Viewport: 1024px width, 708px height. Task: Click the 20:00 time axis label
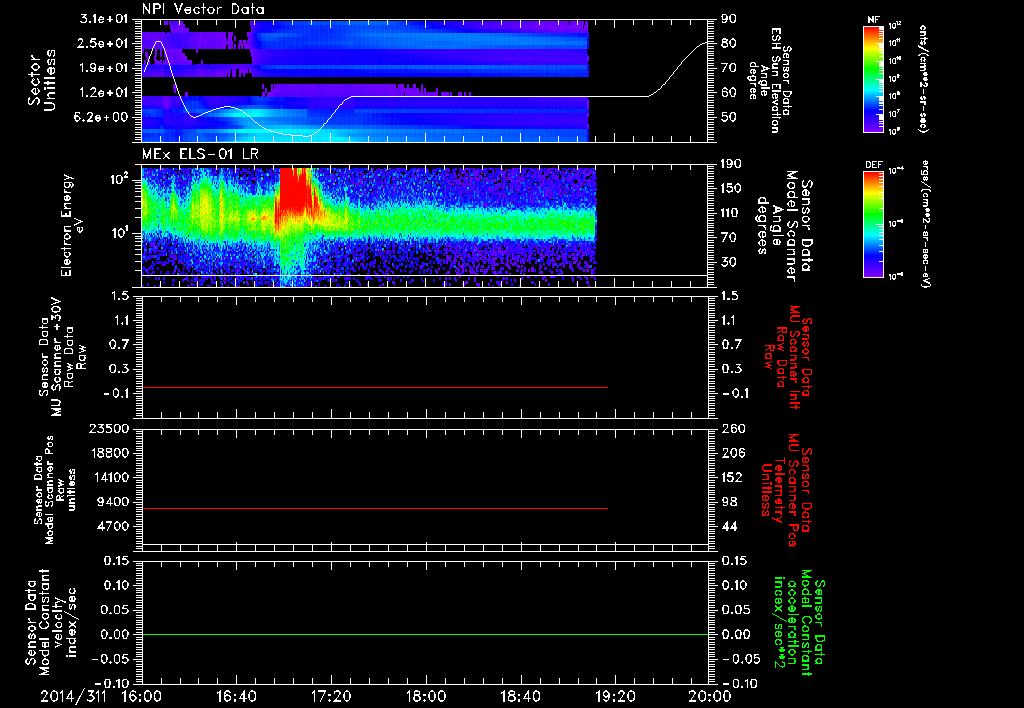pos(710,697)
